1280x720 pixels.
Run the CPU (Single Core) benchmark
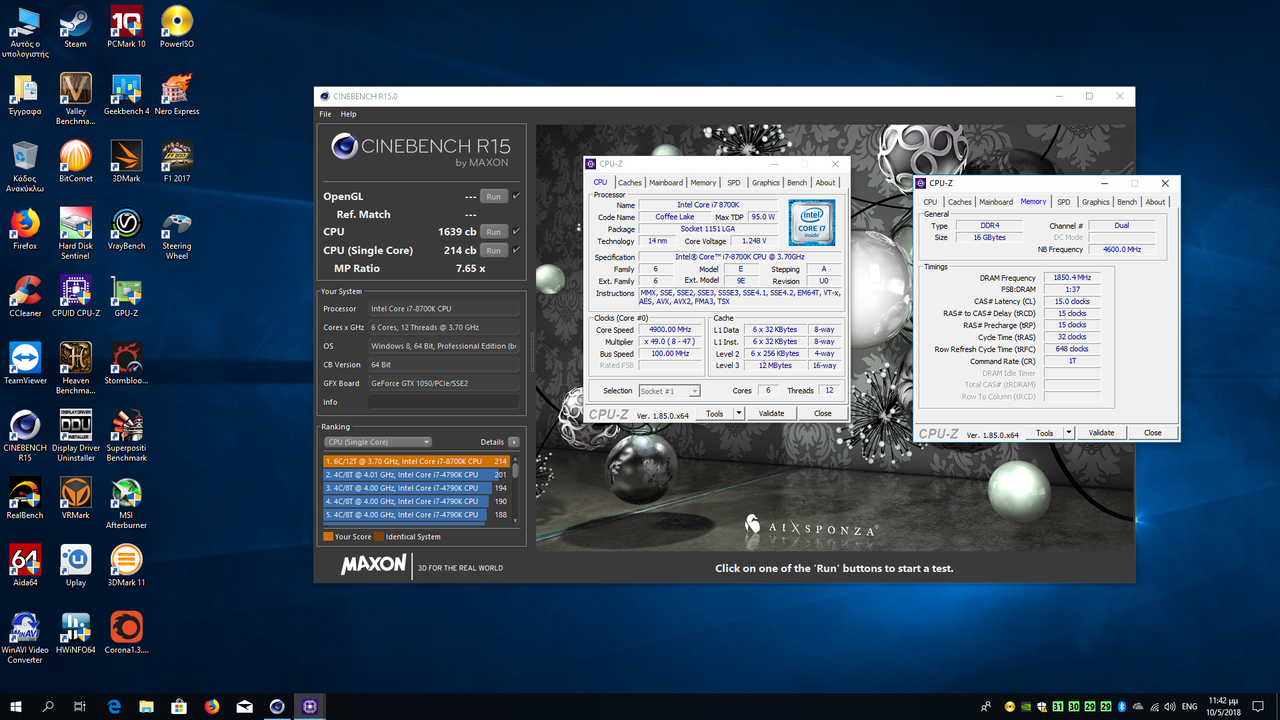coord(494,250)
